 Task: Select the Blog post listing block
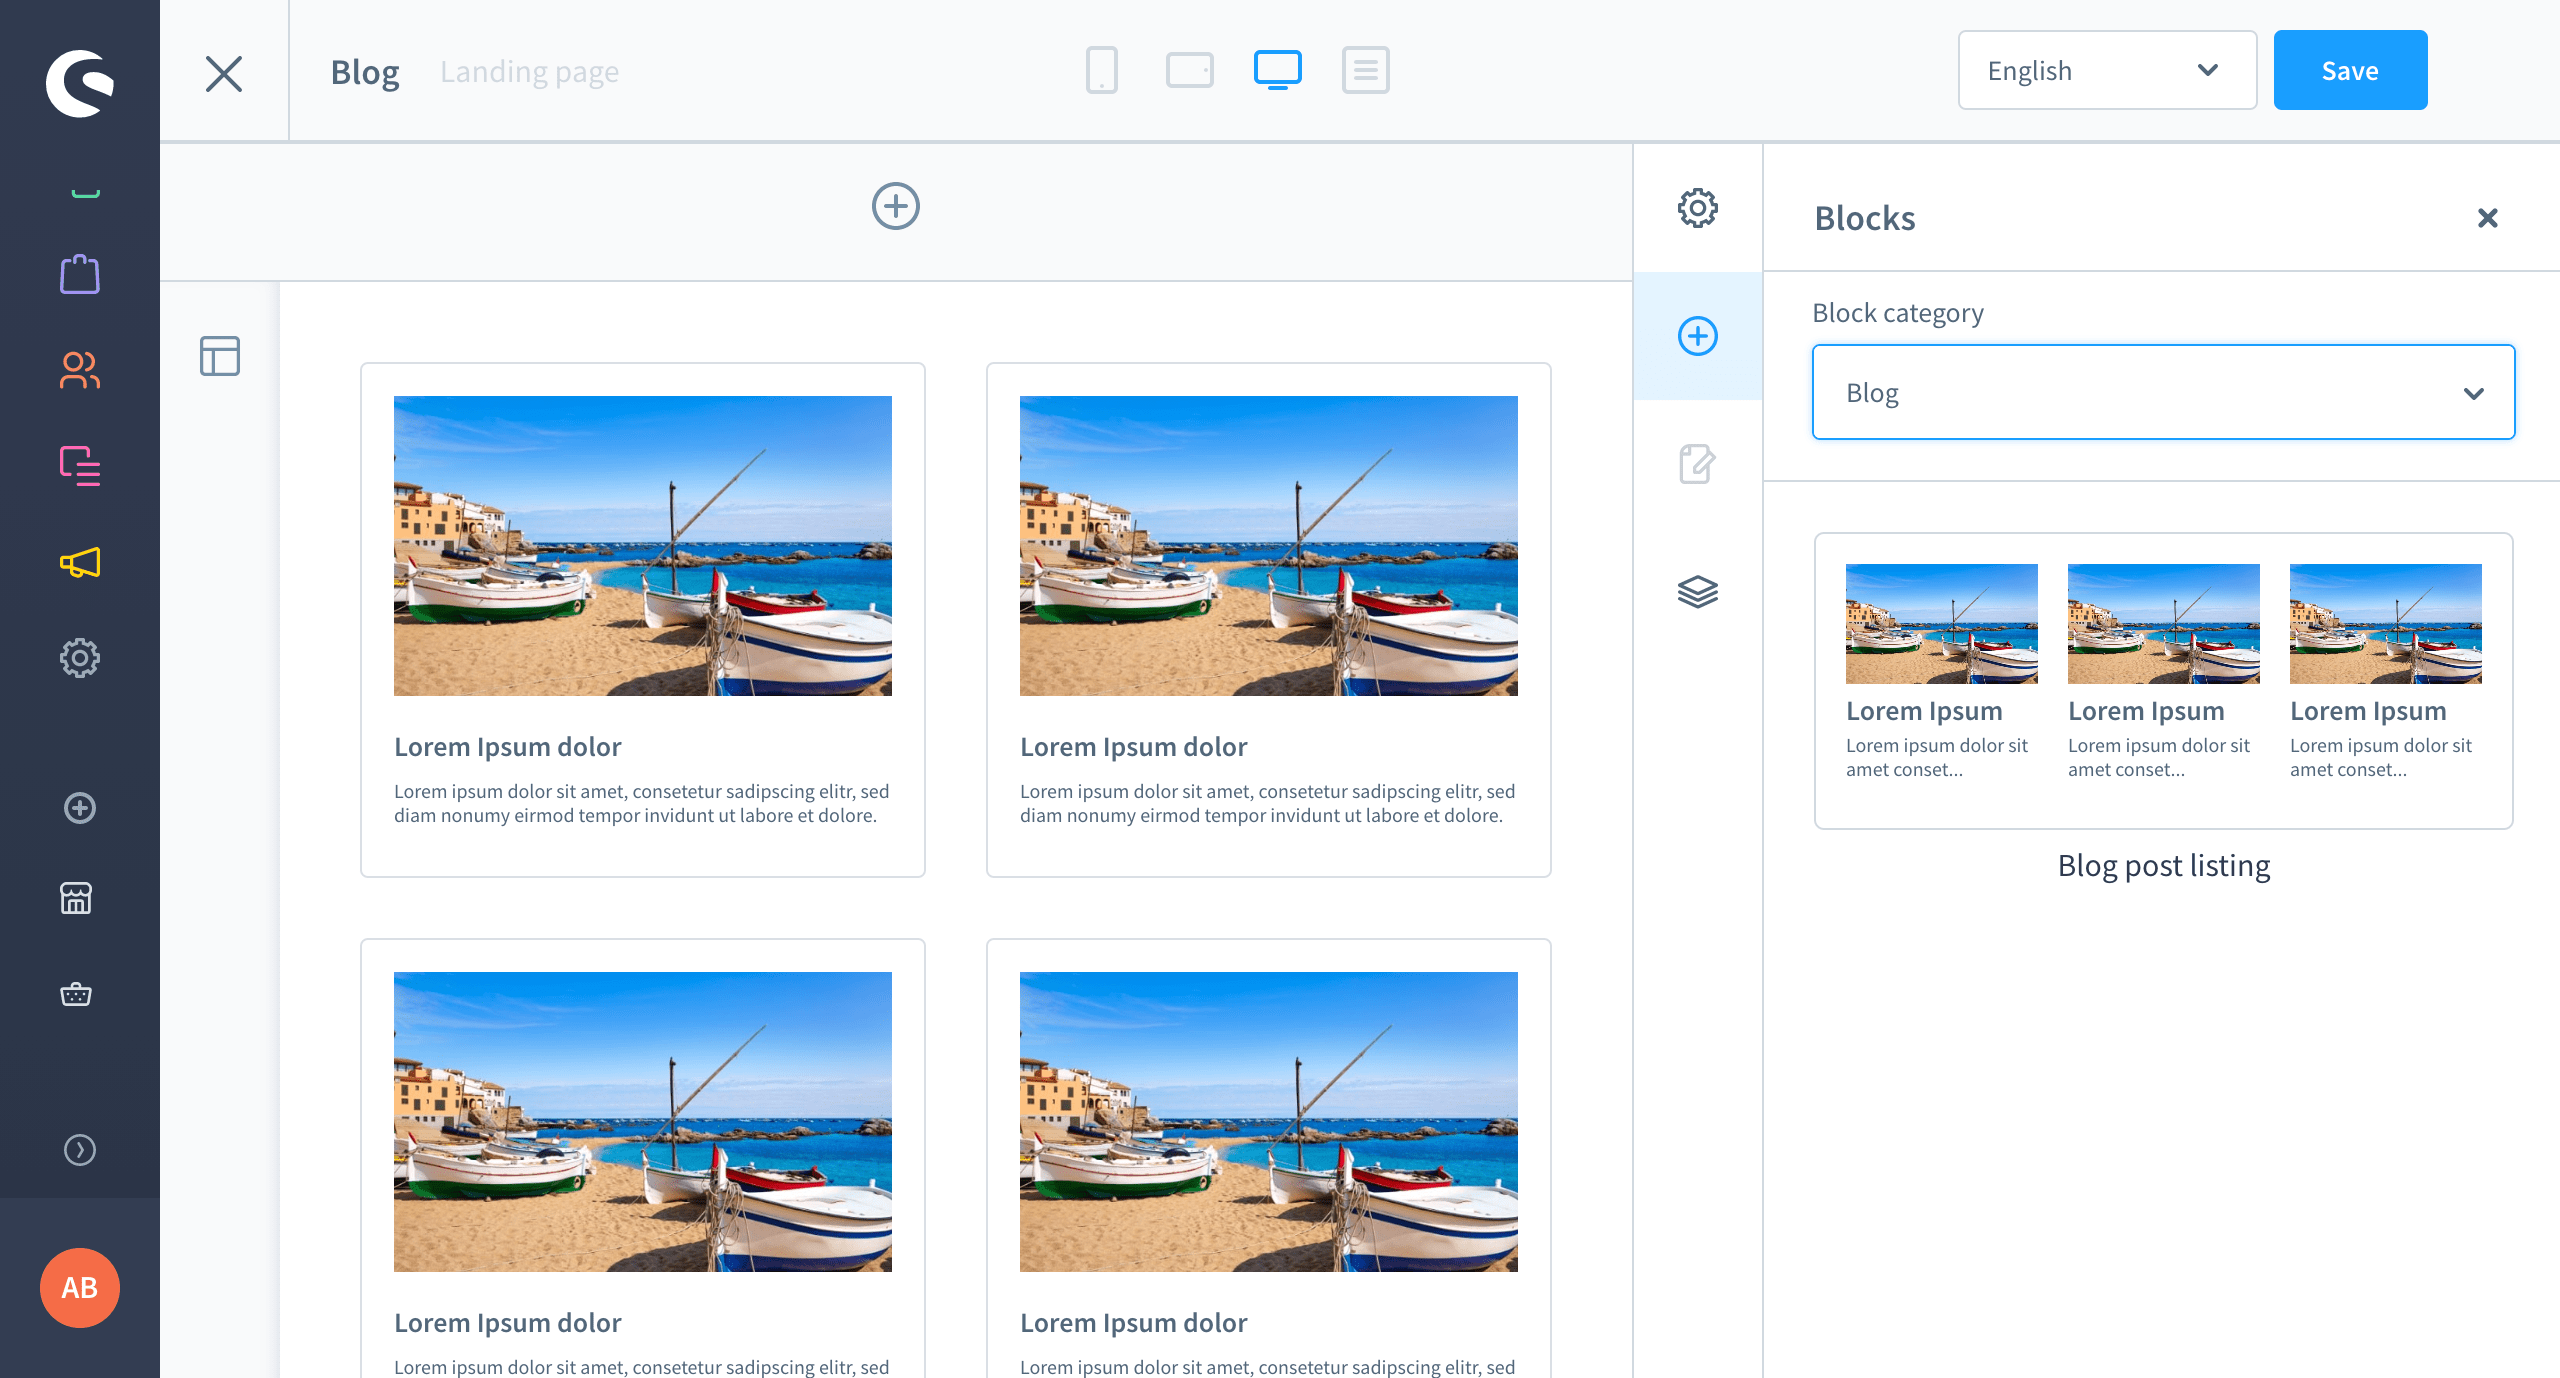tap(2162, 680)
